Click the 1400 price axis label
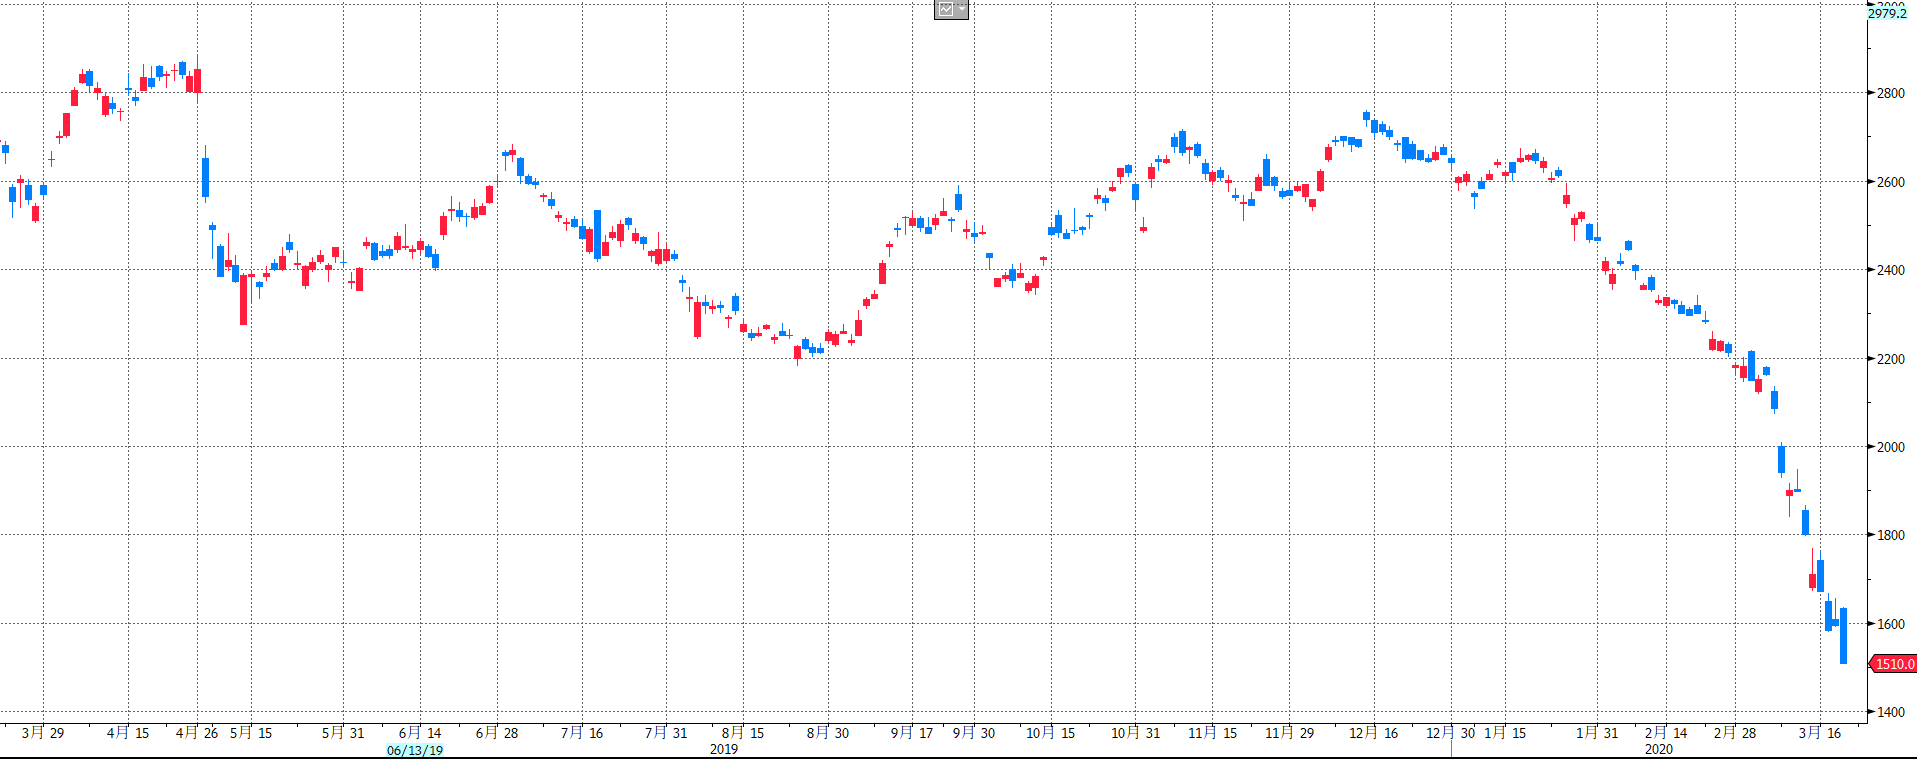 click(x=1890, y=712)
